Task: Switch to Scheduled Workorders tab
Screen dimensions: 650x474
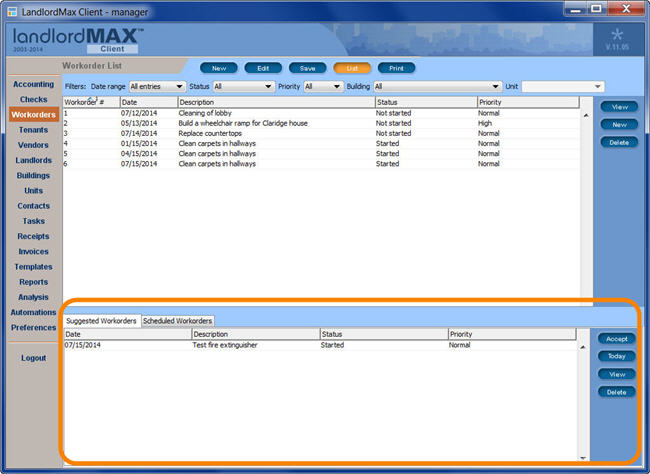Action: [177, 321]
